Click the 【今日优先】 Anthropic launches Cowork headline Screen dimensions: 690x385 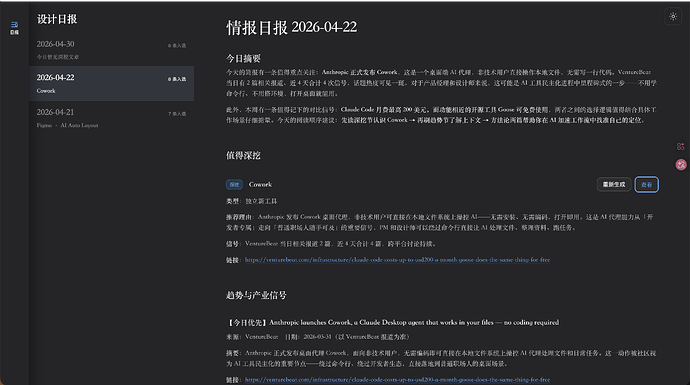coord(393,322)
